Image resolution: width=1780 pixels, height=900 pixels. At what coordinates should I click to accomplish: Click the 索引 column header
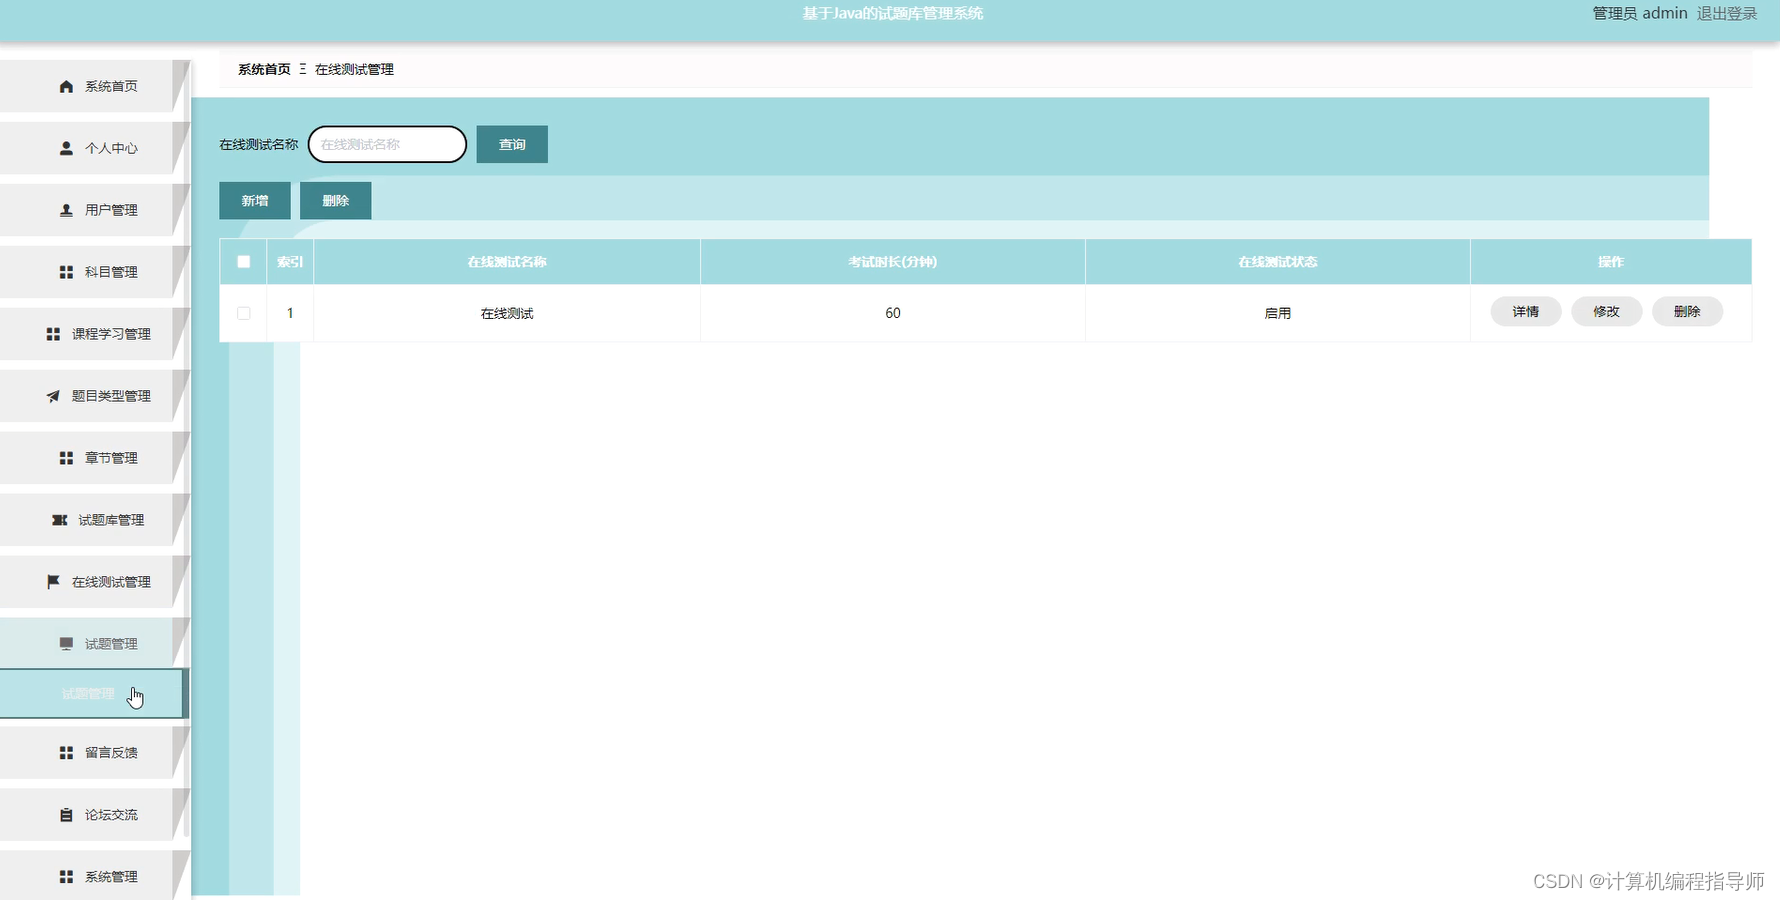tap(290, 262)
